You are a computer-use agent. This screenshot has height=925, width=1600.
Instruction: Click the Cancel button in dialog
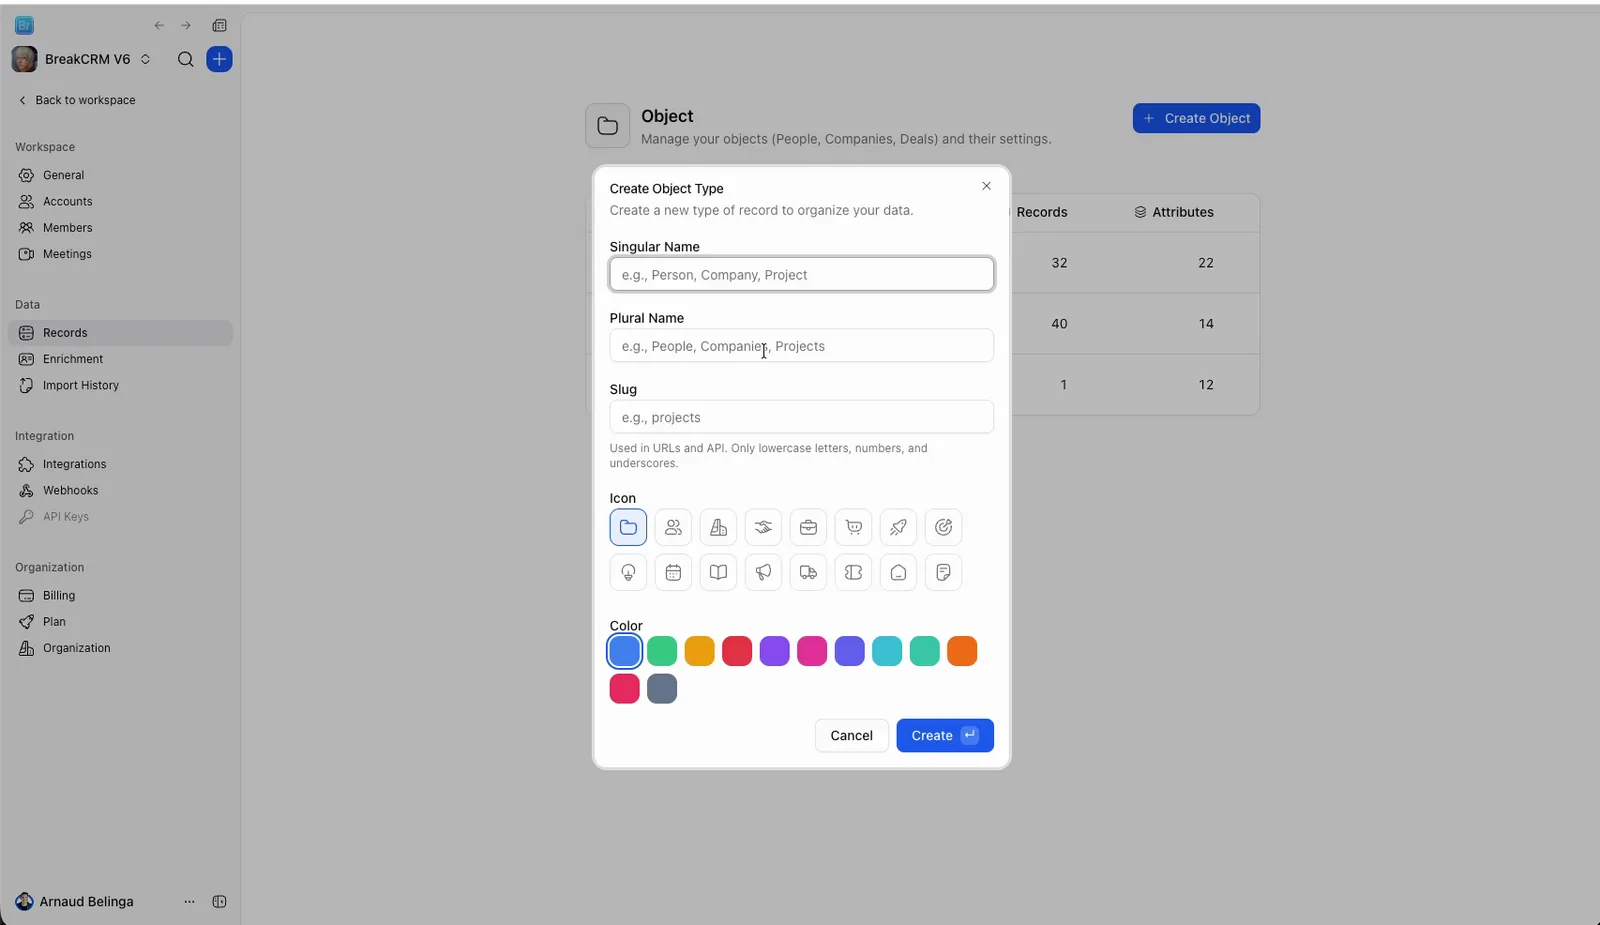(851, 735)
